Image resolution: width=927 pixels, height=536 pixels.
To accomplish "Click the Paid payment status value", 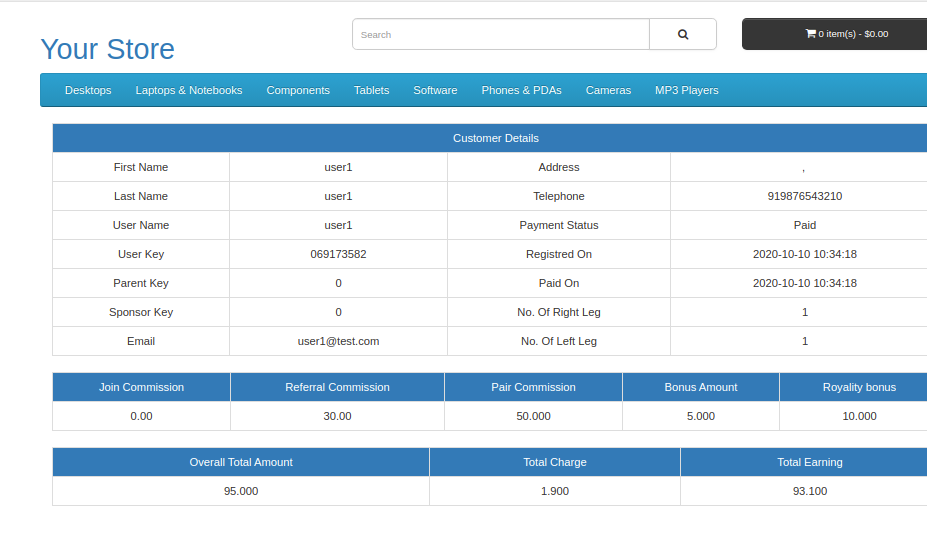I will pos(805,225).
